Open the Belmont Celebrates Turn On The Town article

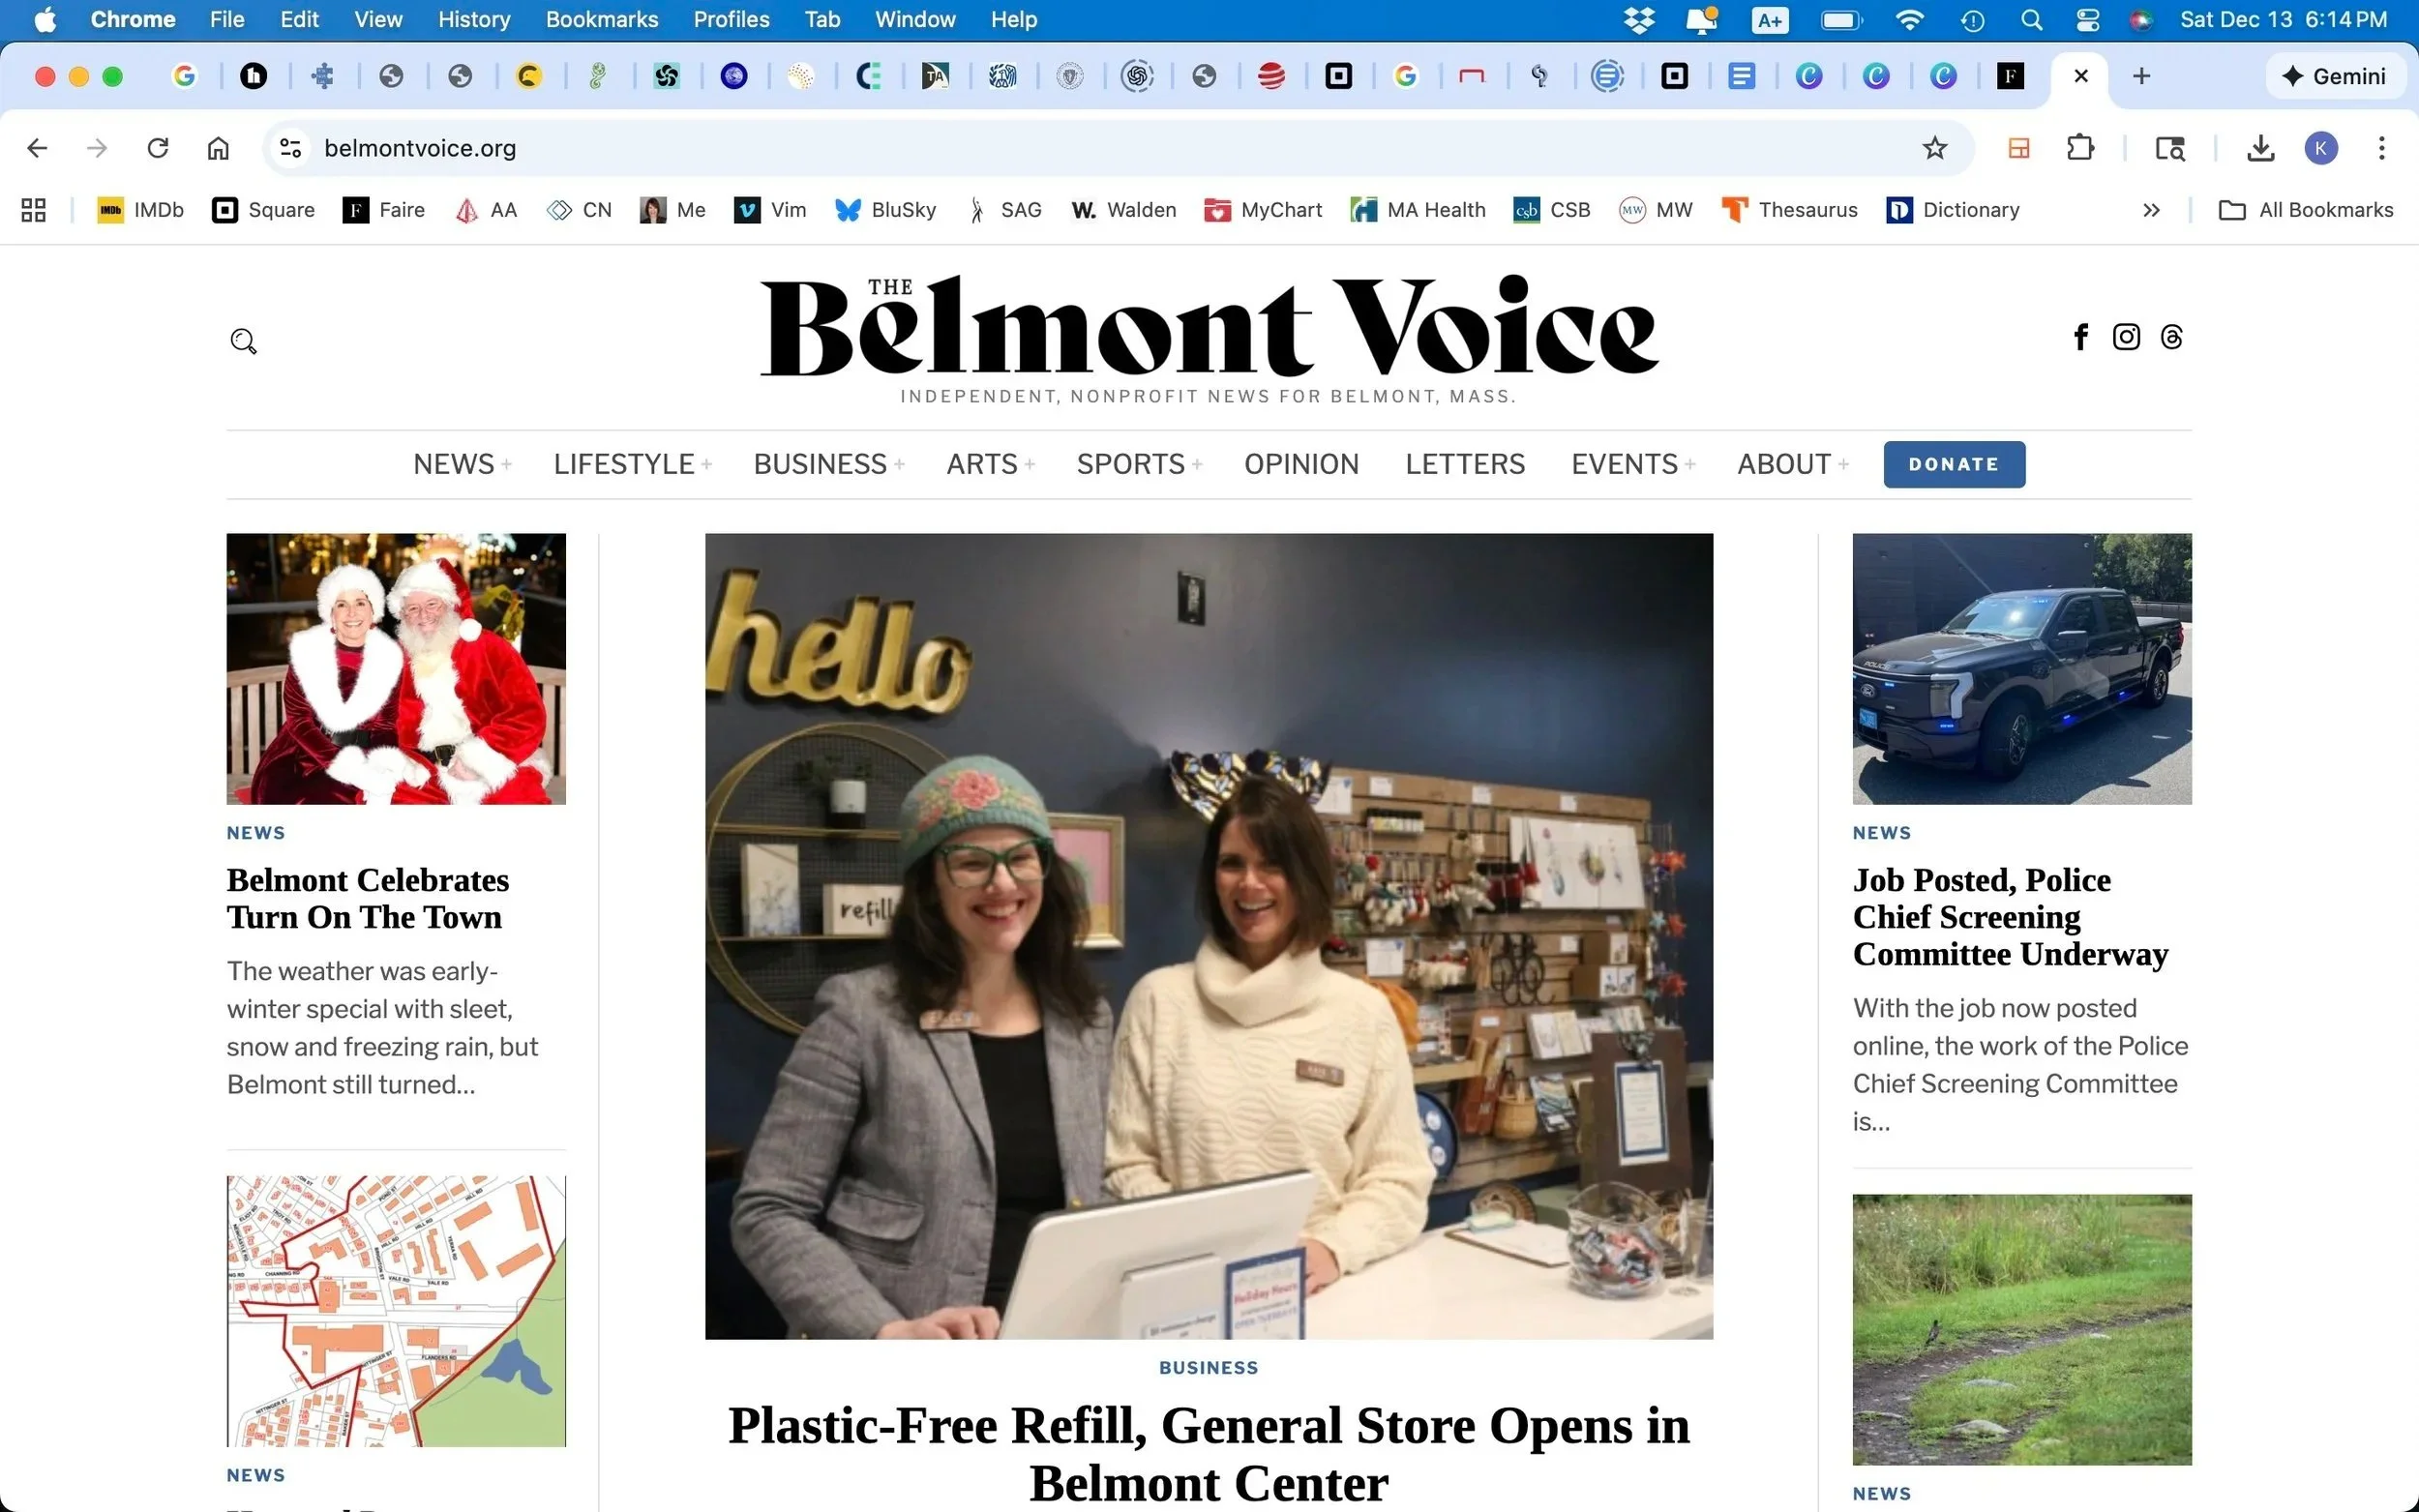(x=368, y=898)
